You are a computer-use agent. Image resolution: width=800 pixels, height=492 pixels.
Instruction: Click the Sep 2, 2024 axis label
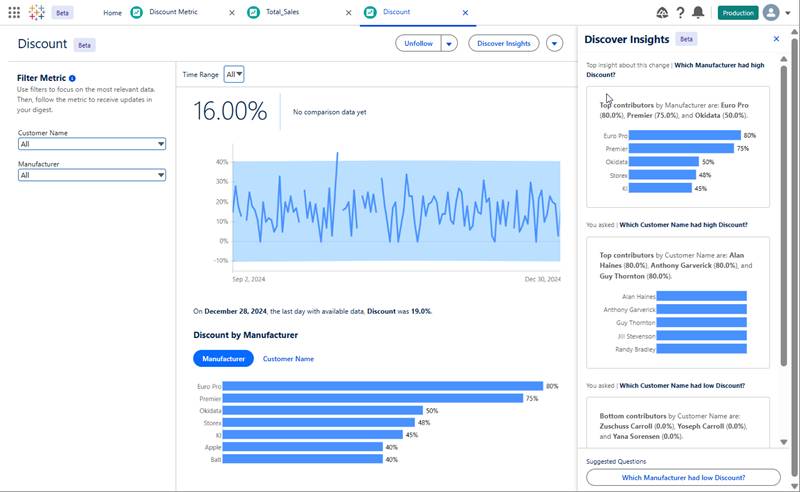(x=248, y=279)
